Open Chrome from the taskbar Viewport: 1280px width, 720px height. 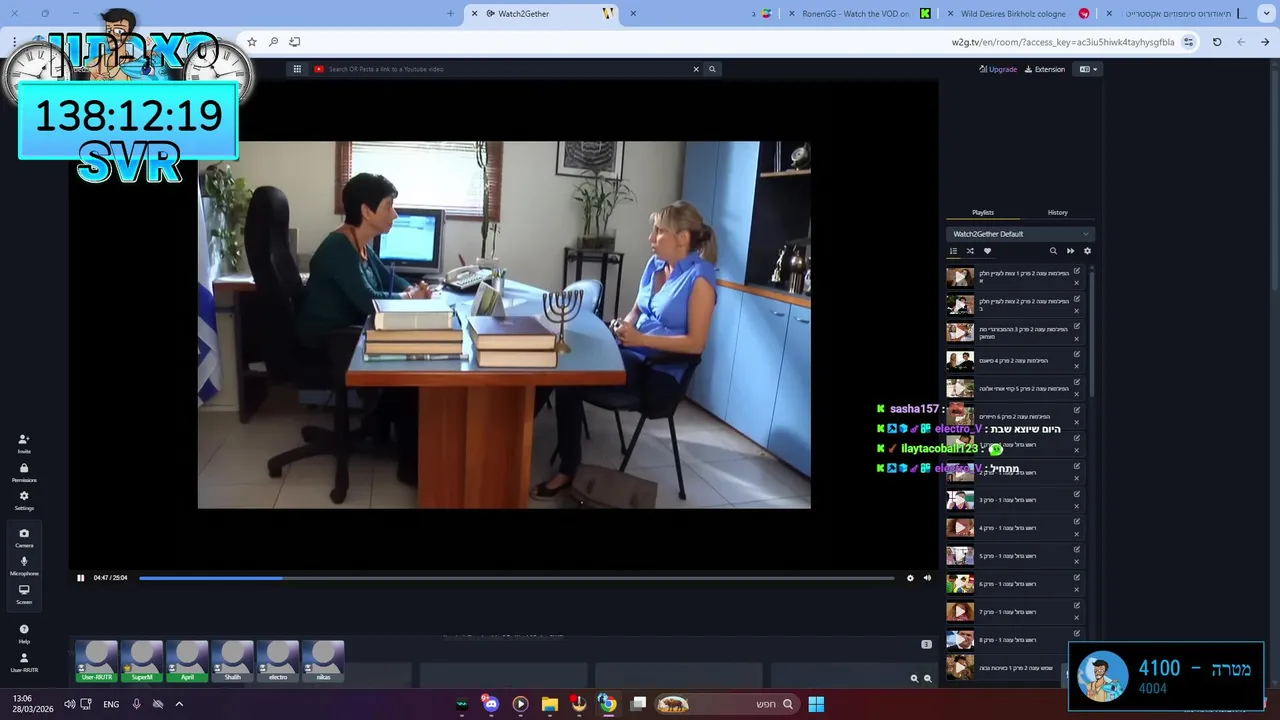(607, 704)
